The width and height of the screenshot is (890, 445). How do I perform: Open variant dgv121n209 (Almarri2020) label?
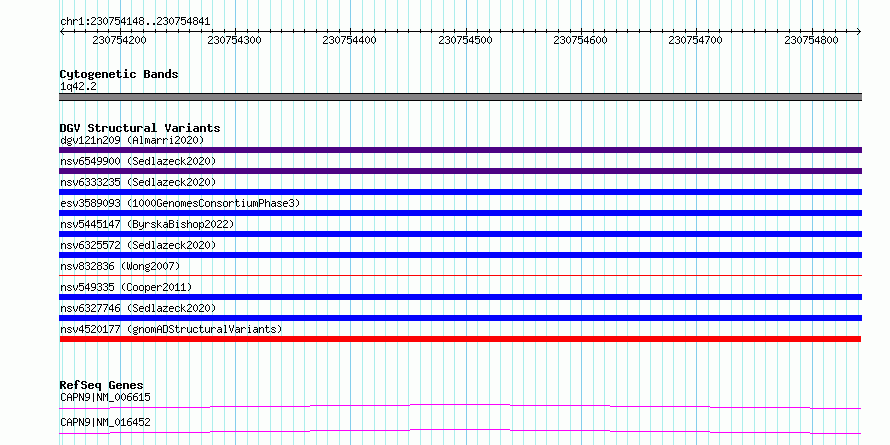pyautogui.click(x=132, y=140)
